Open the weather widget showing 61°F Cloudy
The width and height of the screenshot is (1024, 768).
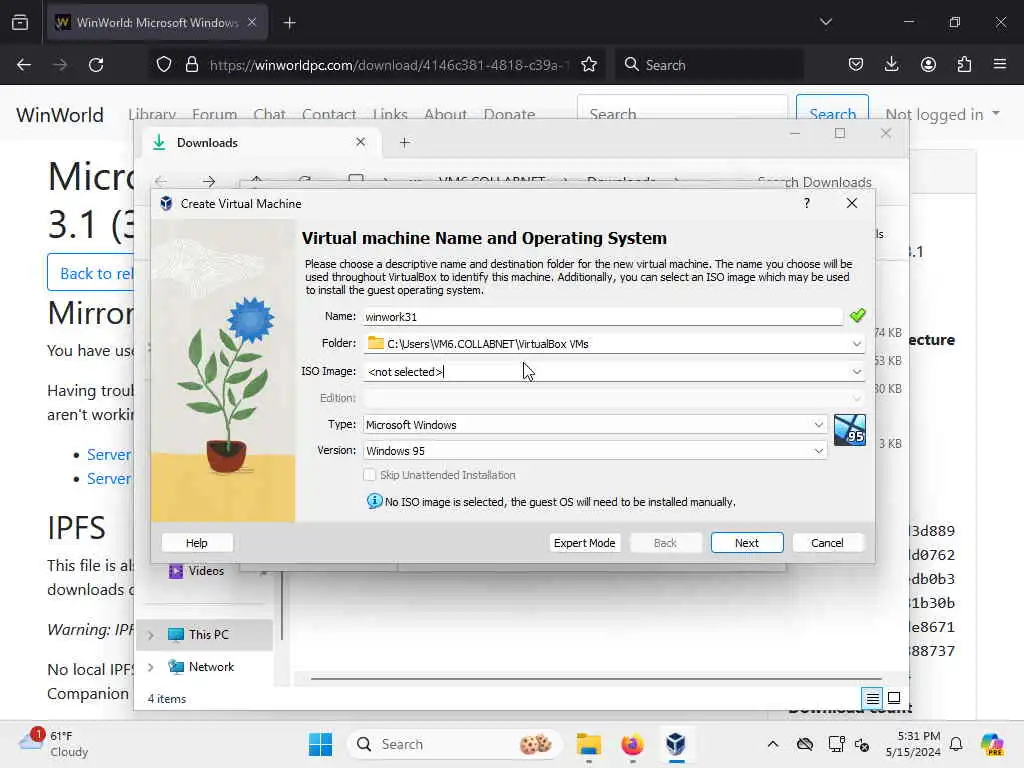(55, 744)
